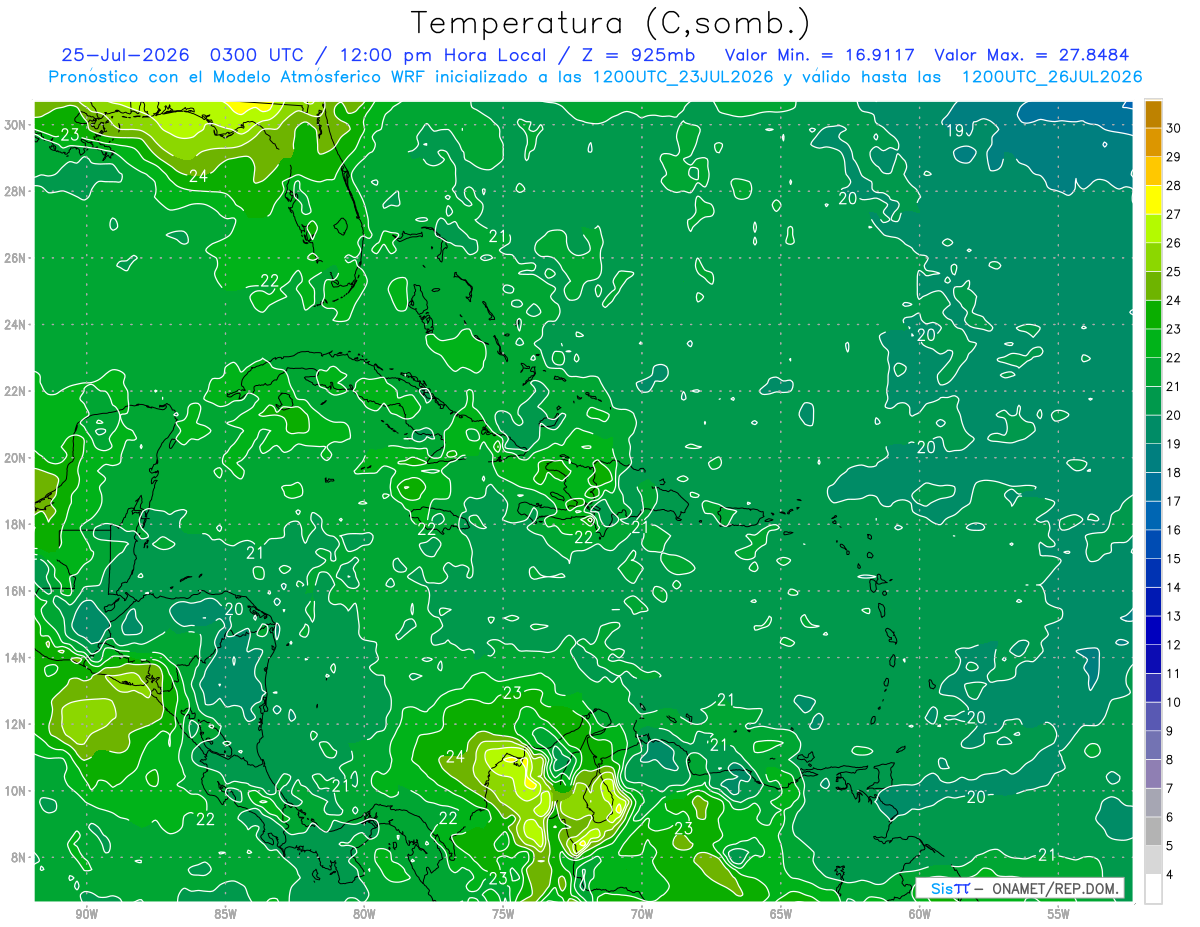
Task: Click the green colorbar segment between 22 and 23
Action: point(1153,343)
